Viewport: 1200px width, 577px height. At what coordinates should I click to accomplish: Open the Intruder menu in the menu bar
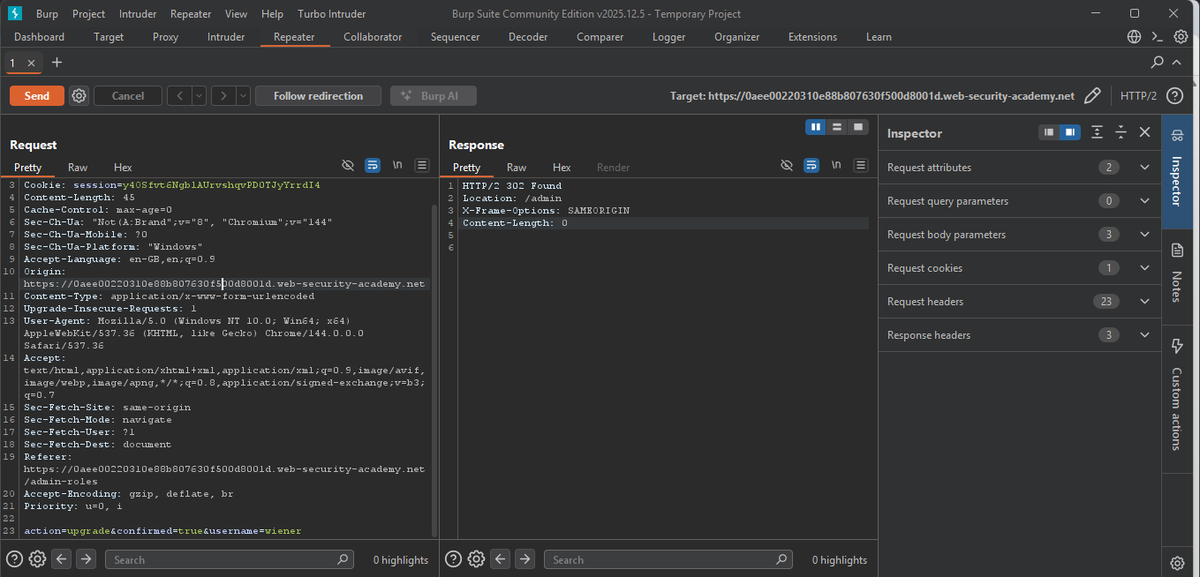coord(138,14)
